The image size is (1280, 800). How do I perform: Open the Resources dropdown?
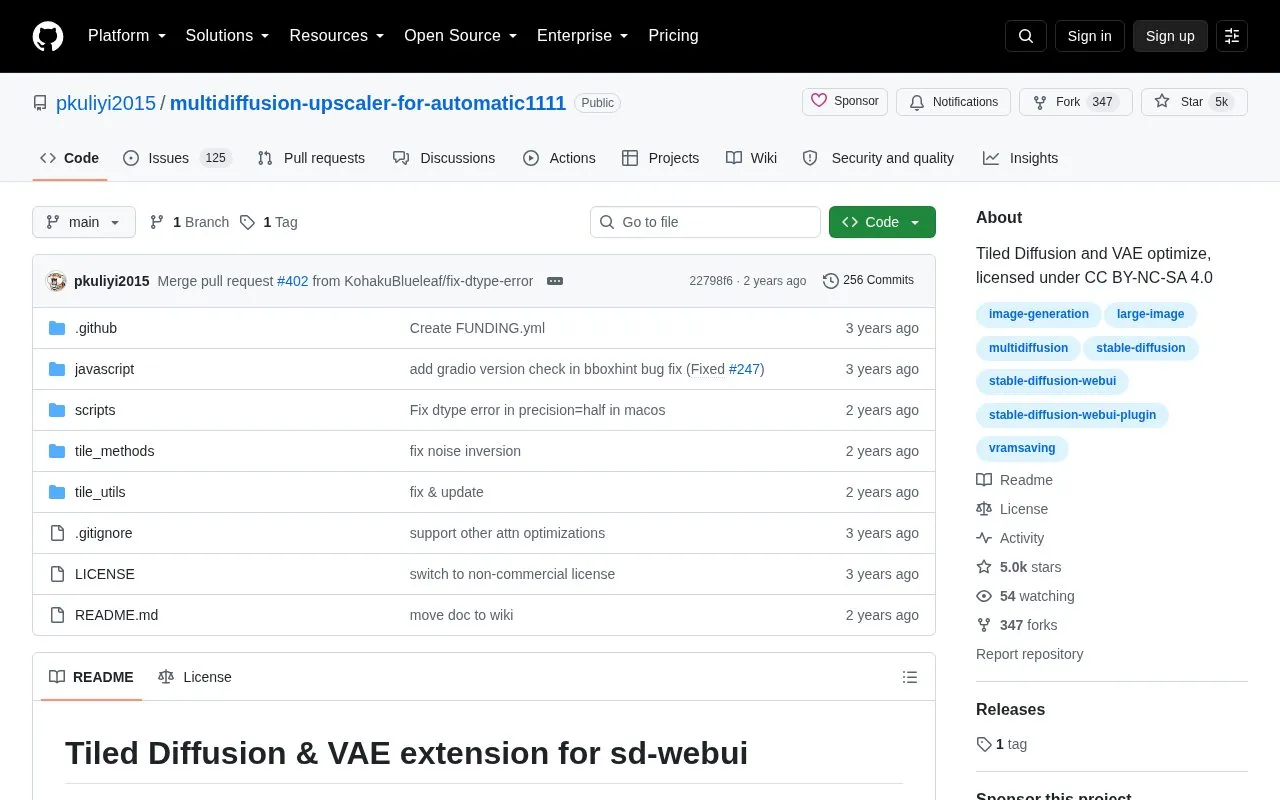337,36
